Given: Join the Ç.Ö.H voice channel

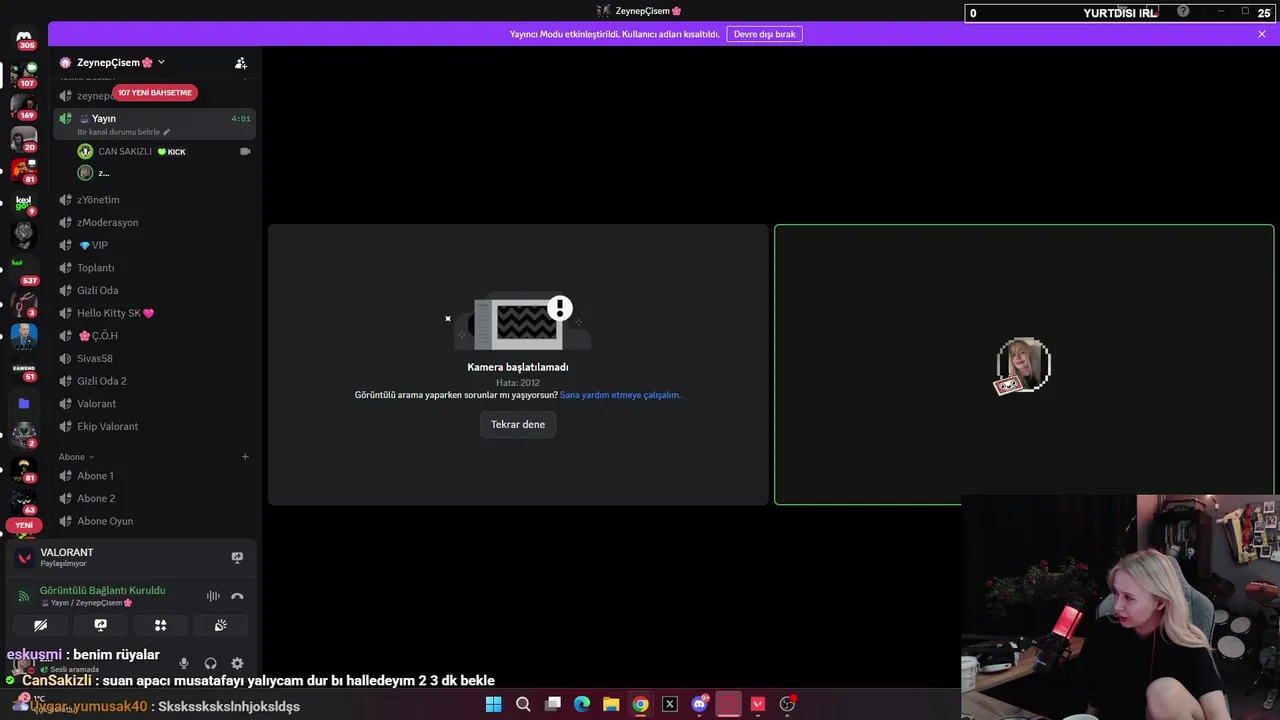Looking at the screenshot, I should tap(155, 336).
